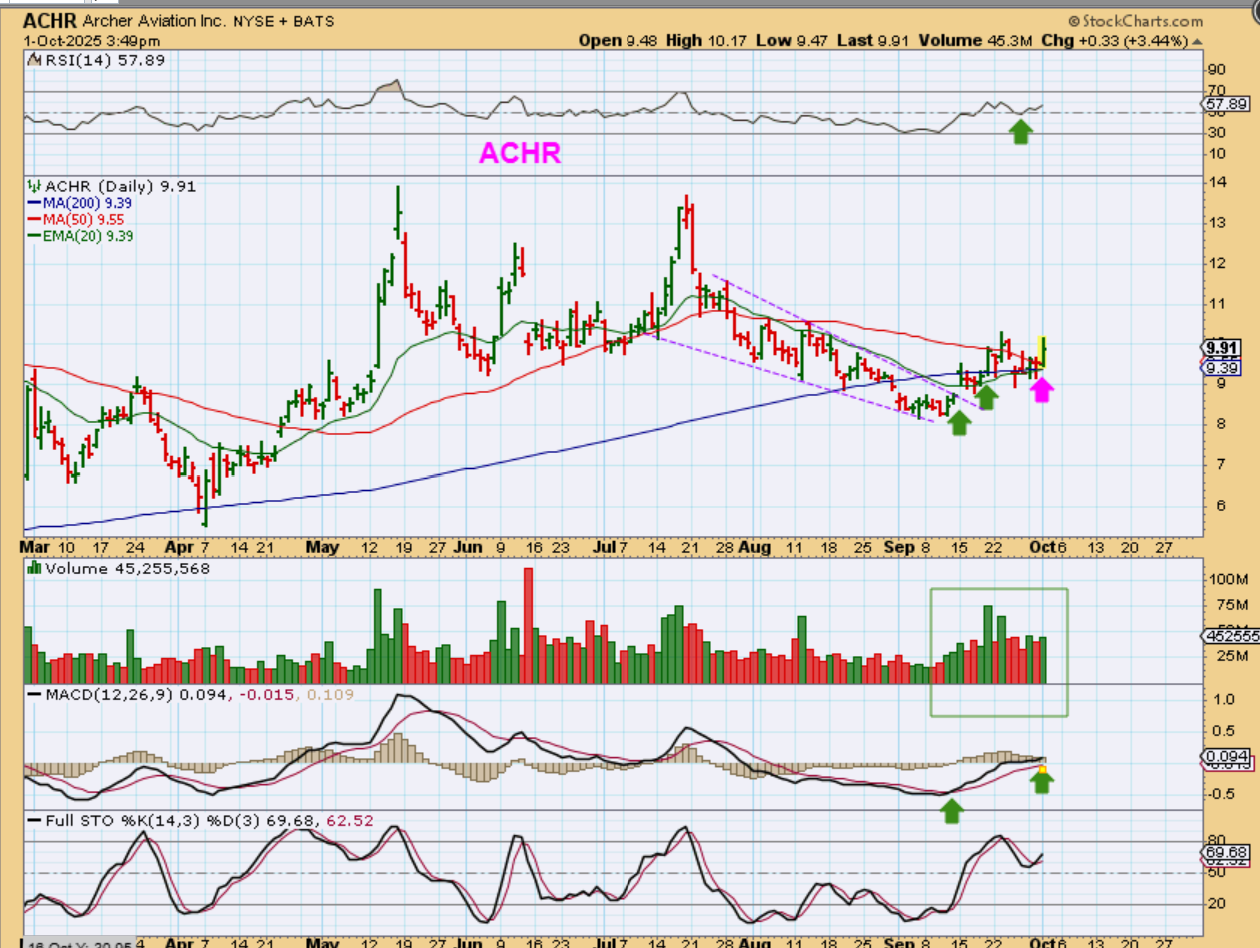The height and width of the screenshot is (948, 1260).
Task: Click the 0.094 MACD value tag on right axis
Action: (1226, 756)
